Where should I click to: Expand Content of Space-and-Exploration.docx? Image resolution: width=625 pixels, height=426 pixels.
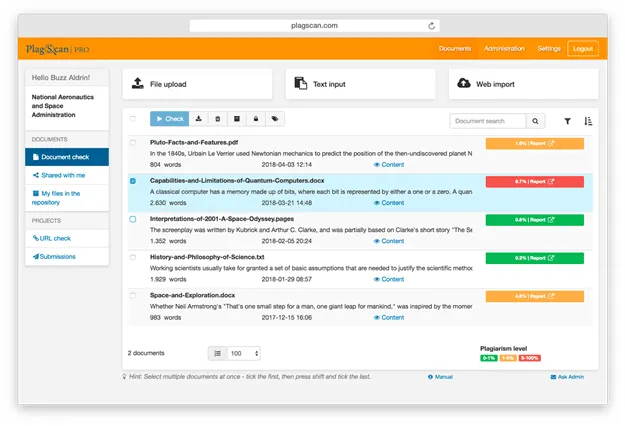point(389,317)
